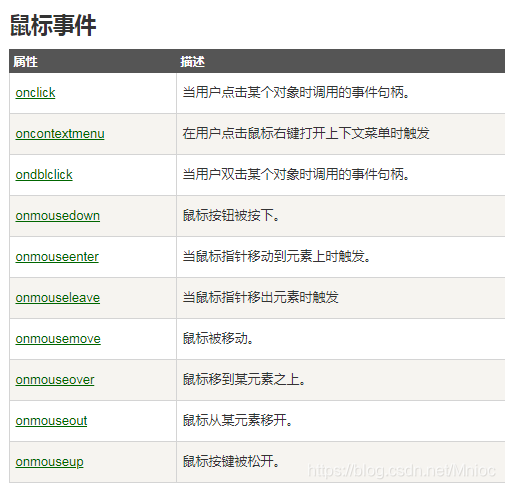Image resolution: width=505 pixels, height=489 pixels.
Task: Open the oncontextmenu link
Action: 60,134
